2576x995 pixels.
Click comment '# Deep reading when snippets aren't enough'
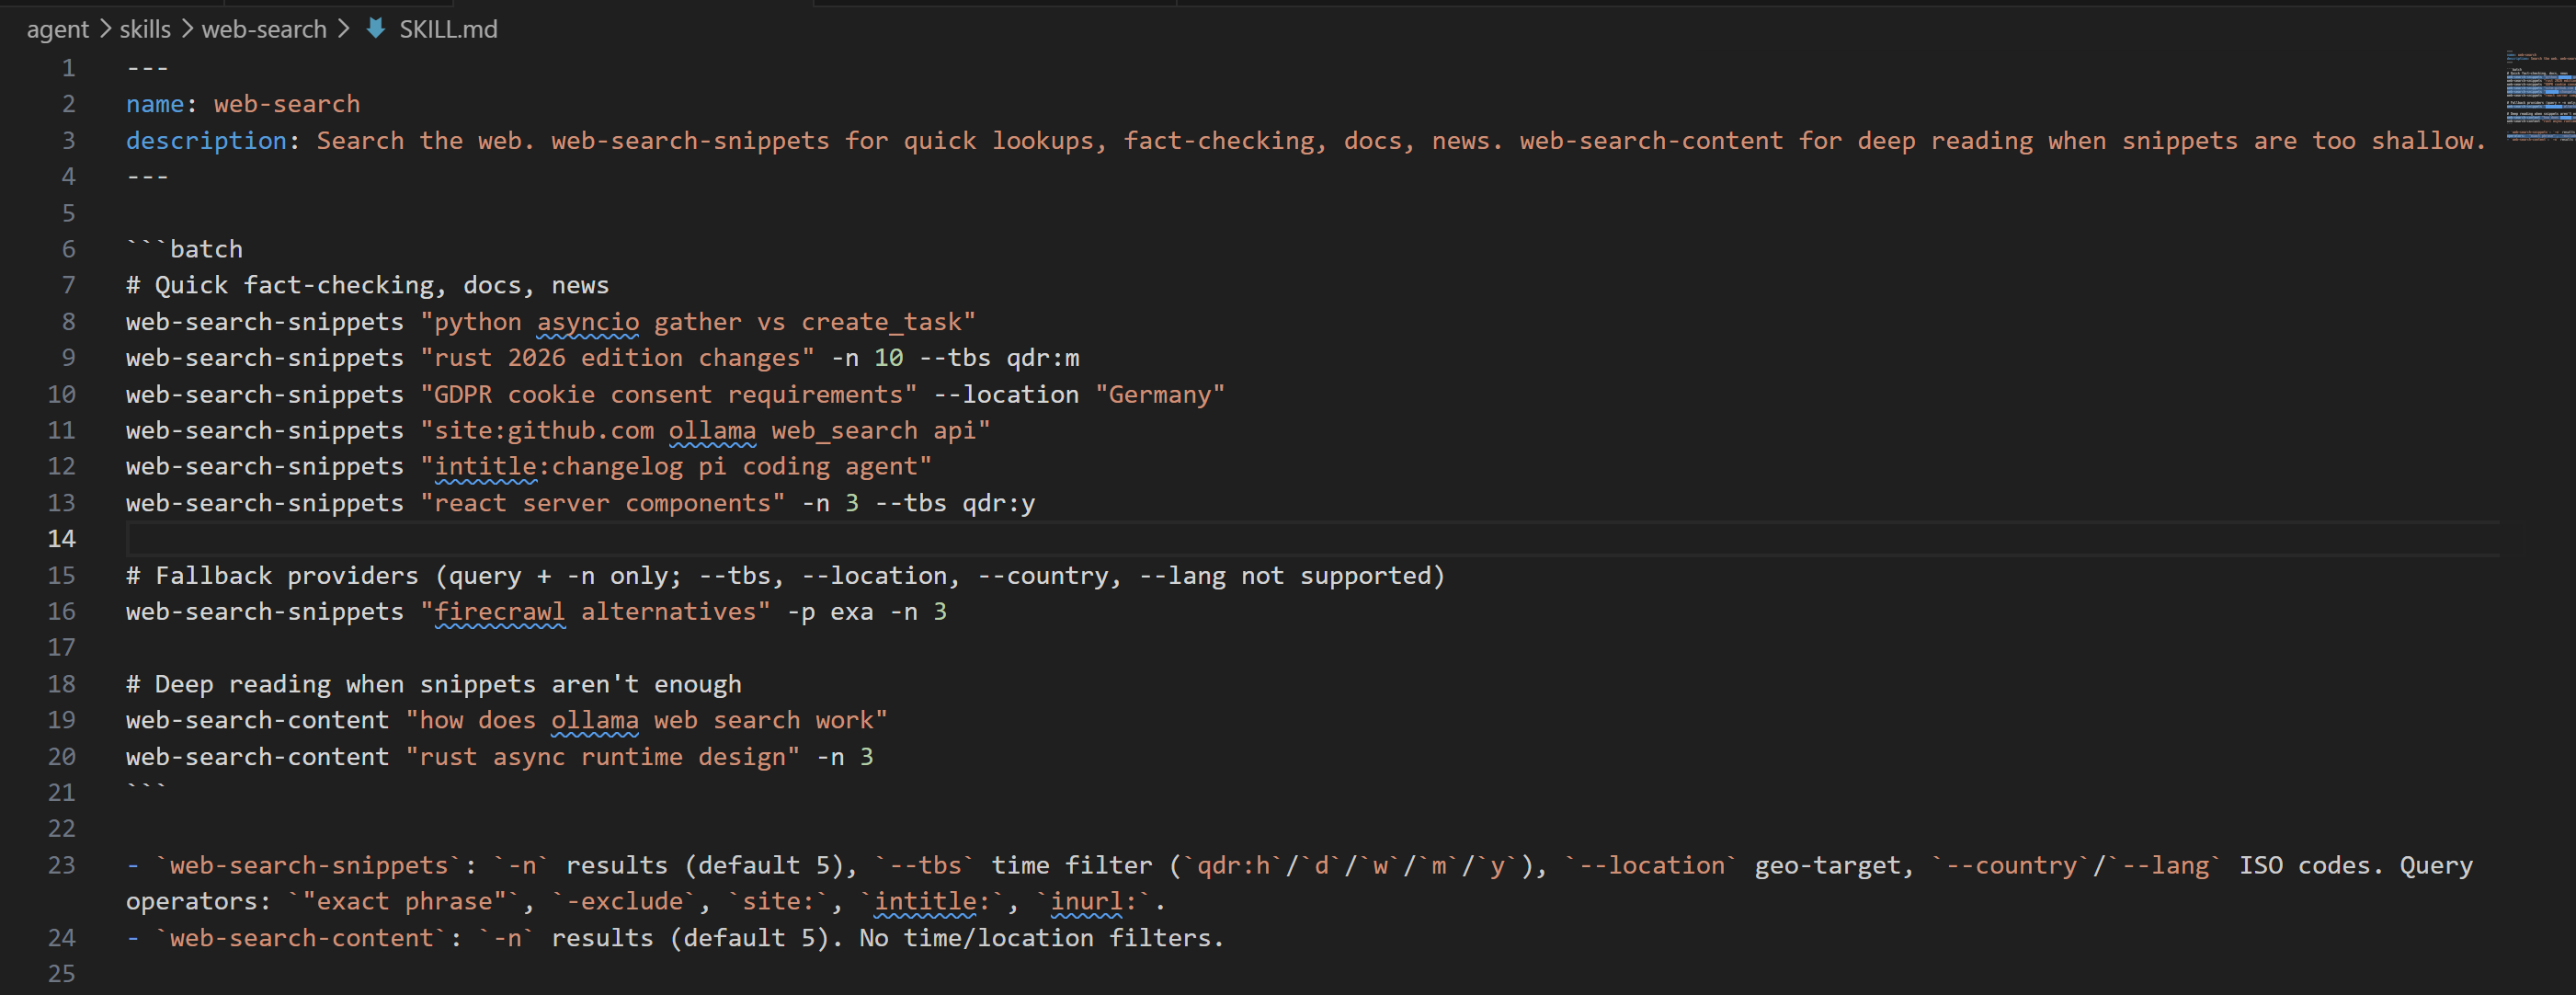click(x=434, y=684)
